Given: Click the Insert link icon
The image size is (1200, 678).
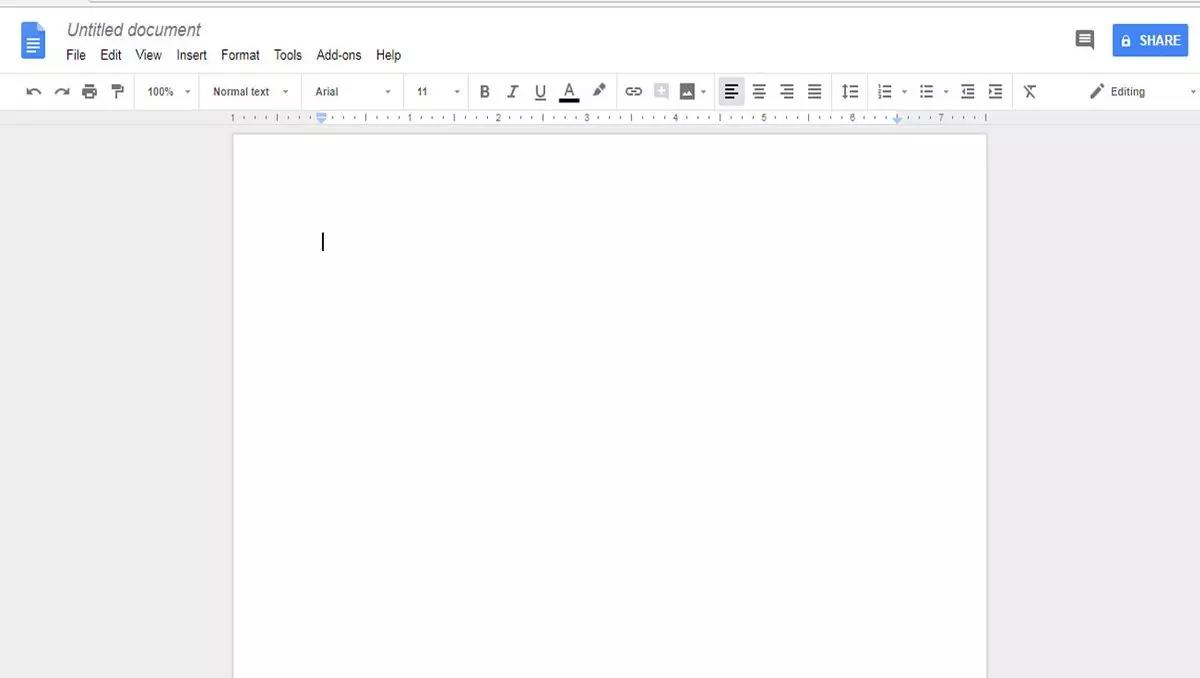Looking at the screenshot, I should point(633,91).
